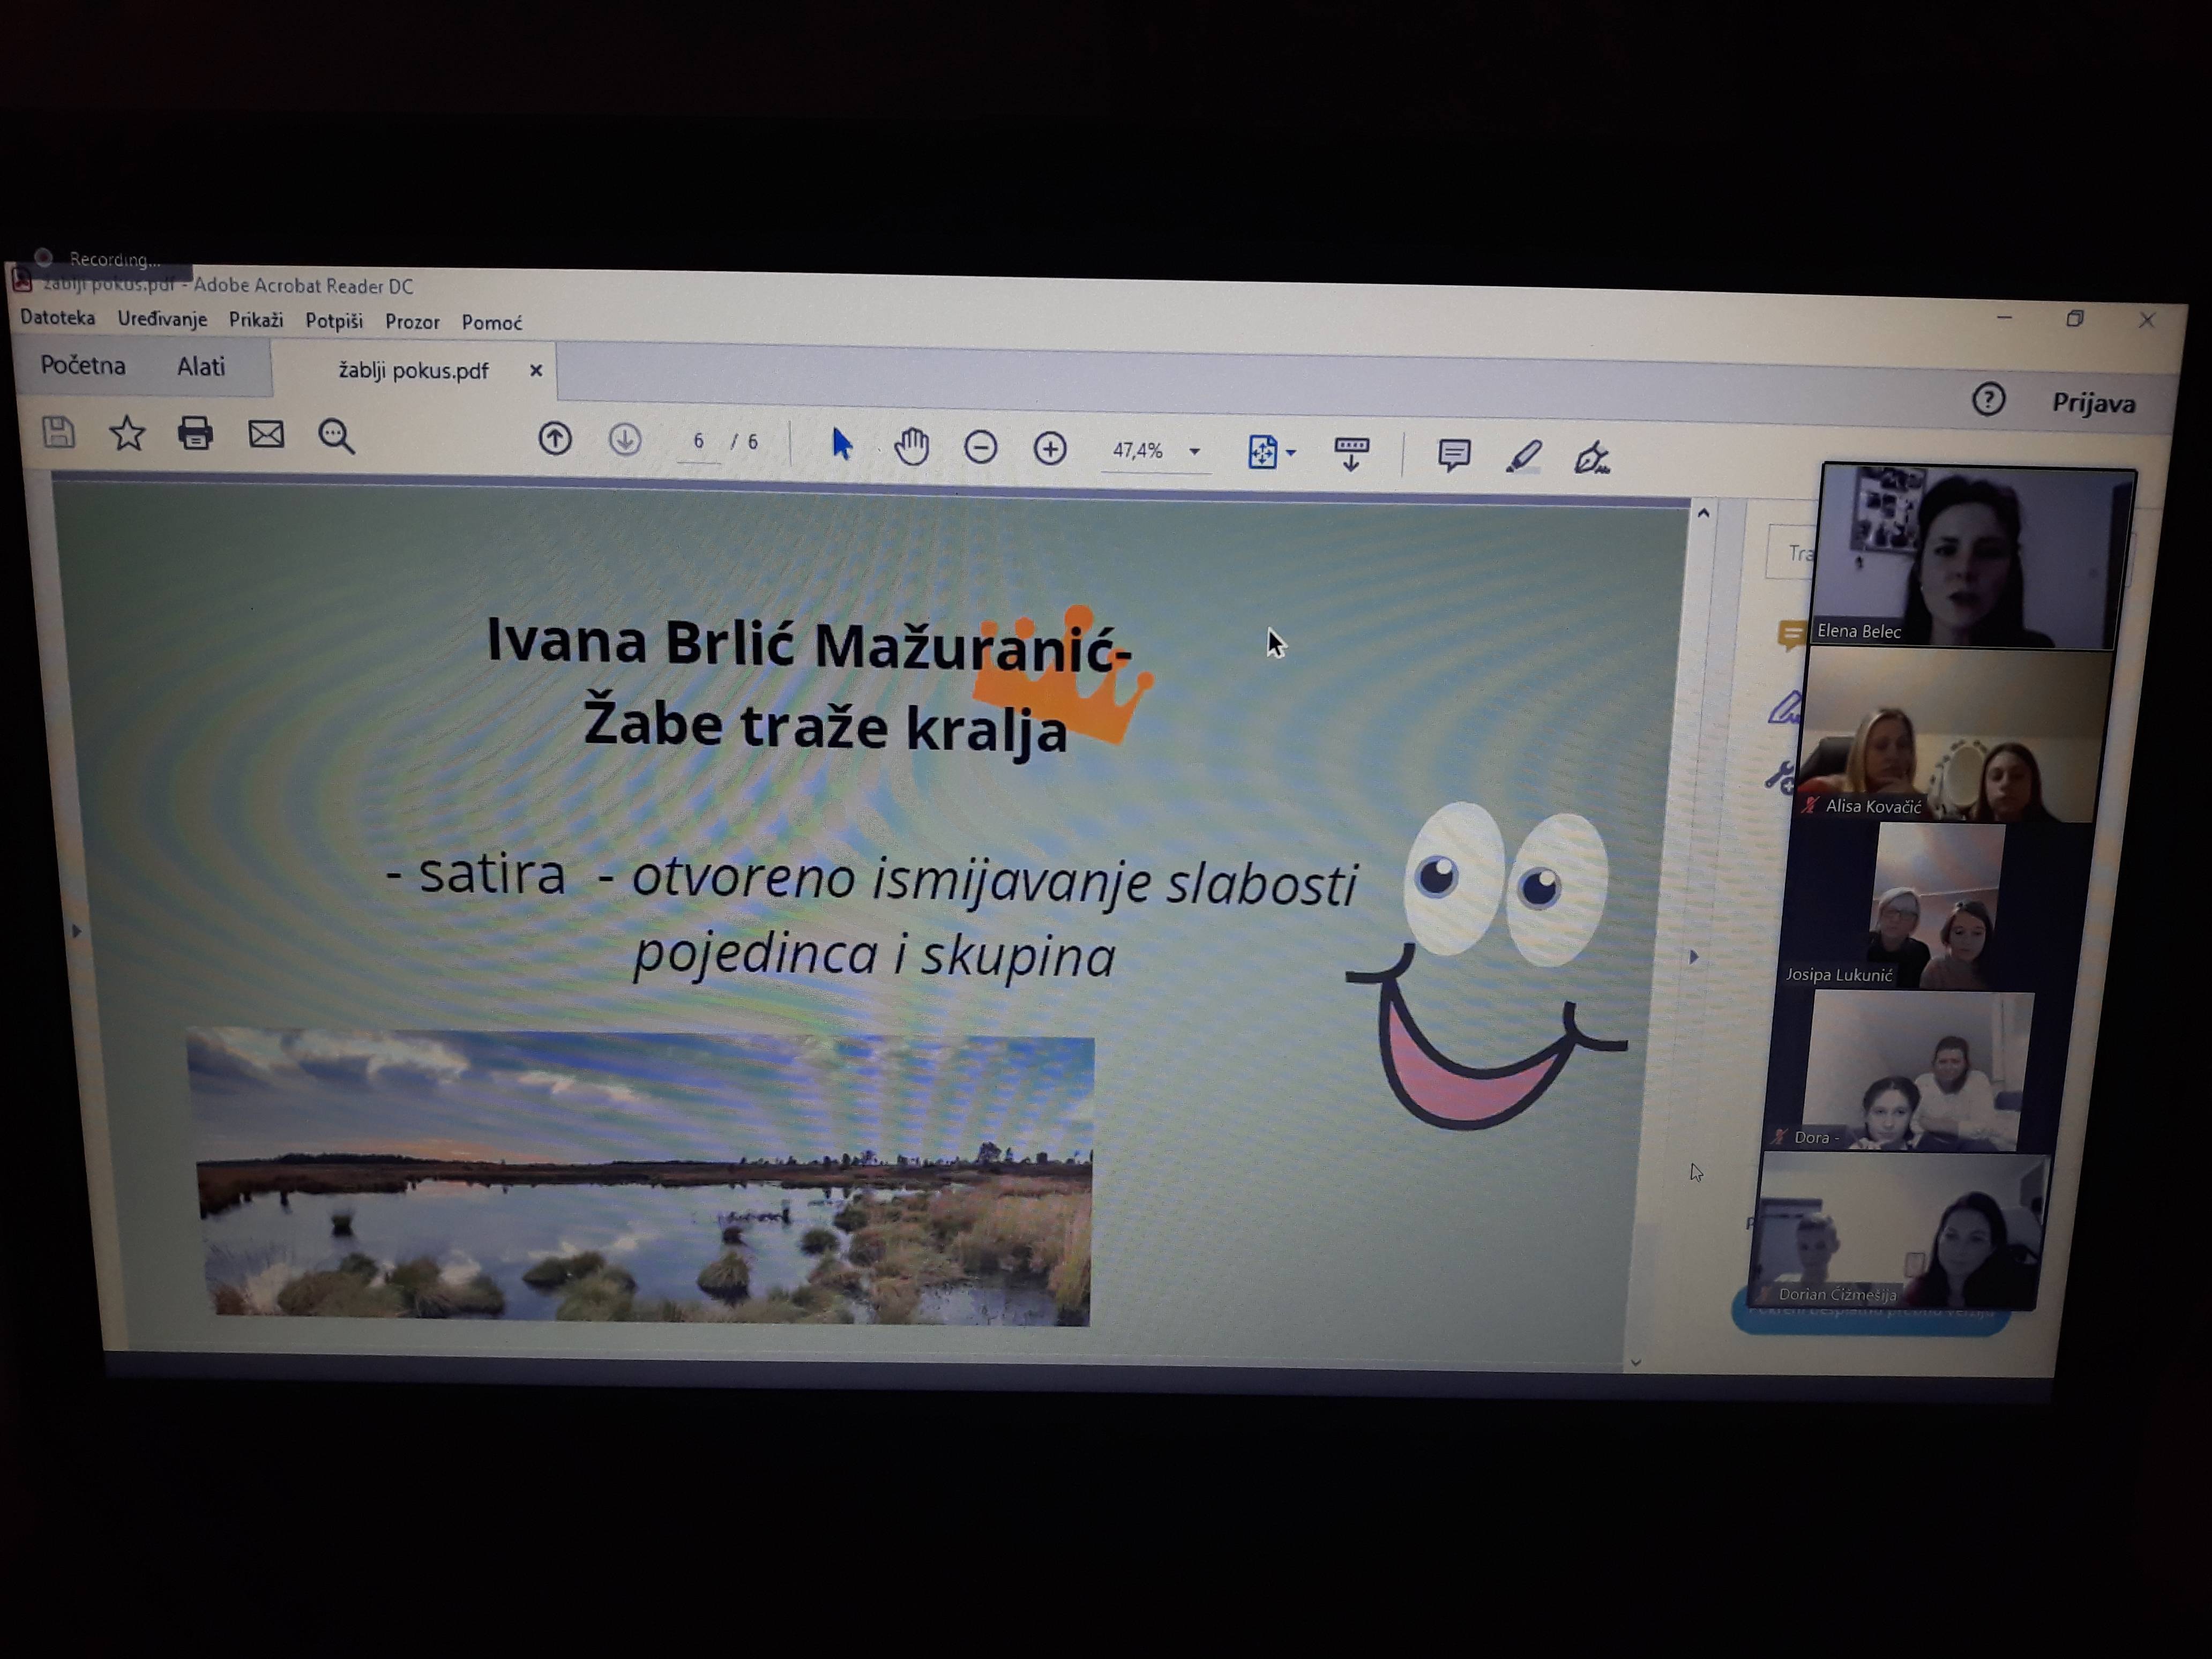Click the star bookmark icon
The image size is (2212, 1659).
tap(127, 434)
